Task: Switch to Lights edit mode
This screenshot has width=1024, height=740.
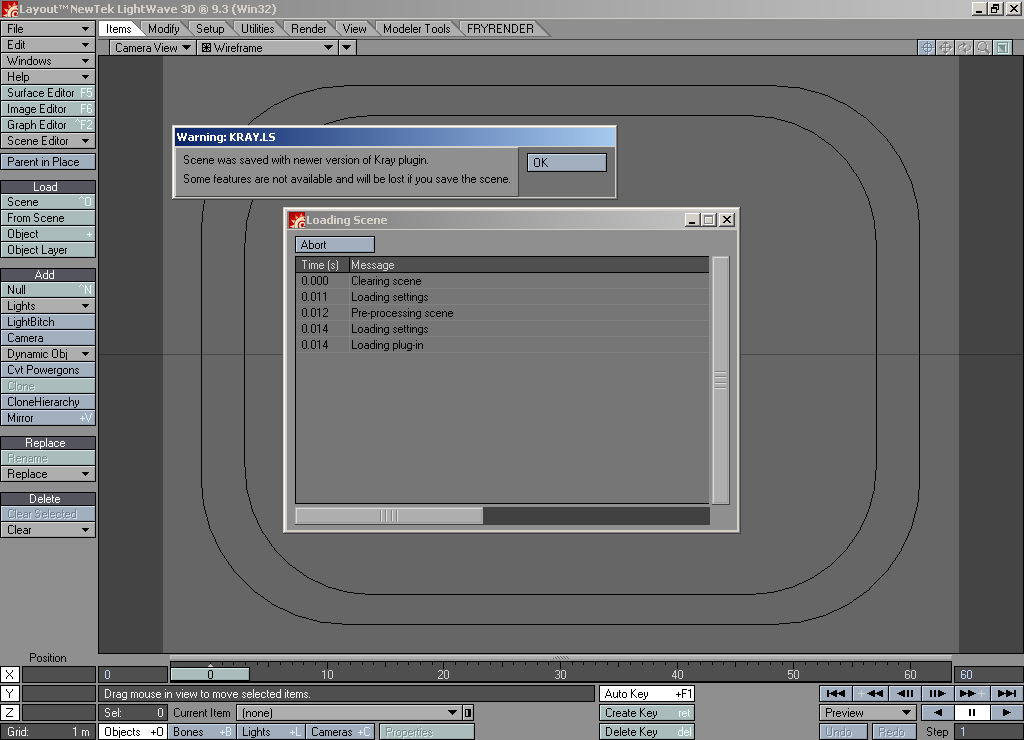Action: tap(270, 732)
